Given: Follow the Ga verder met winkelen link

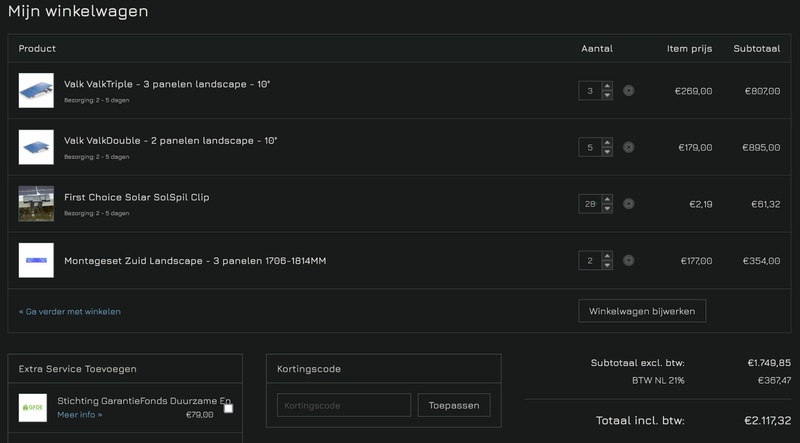Looking at the screenshot, I should tap(69, 311).
